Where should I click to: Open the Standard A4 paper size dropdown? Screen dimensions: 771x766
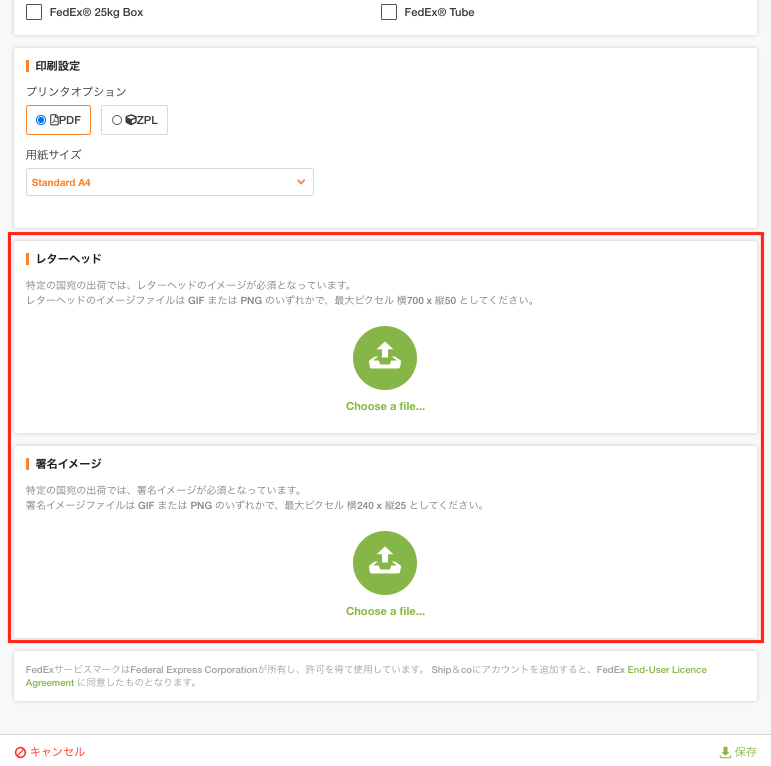point(170,182)
